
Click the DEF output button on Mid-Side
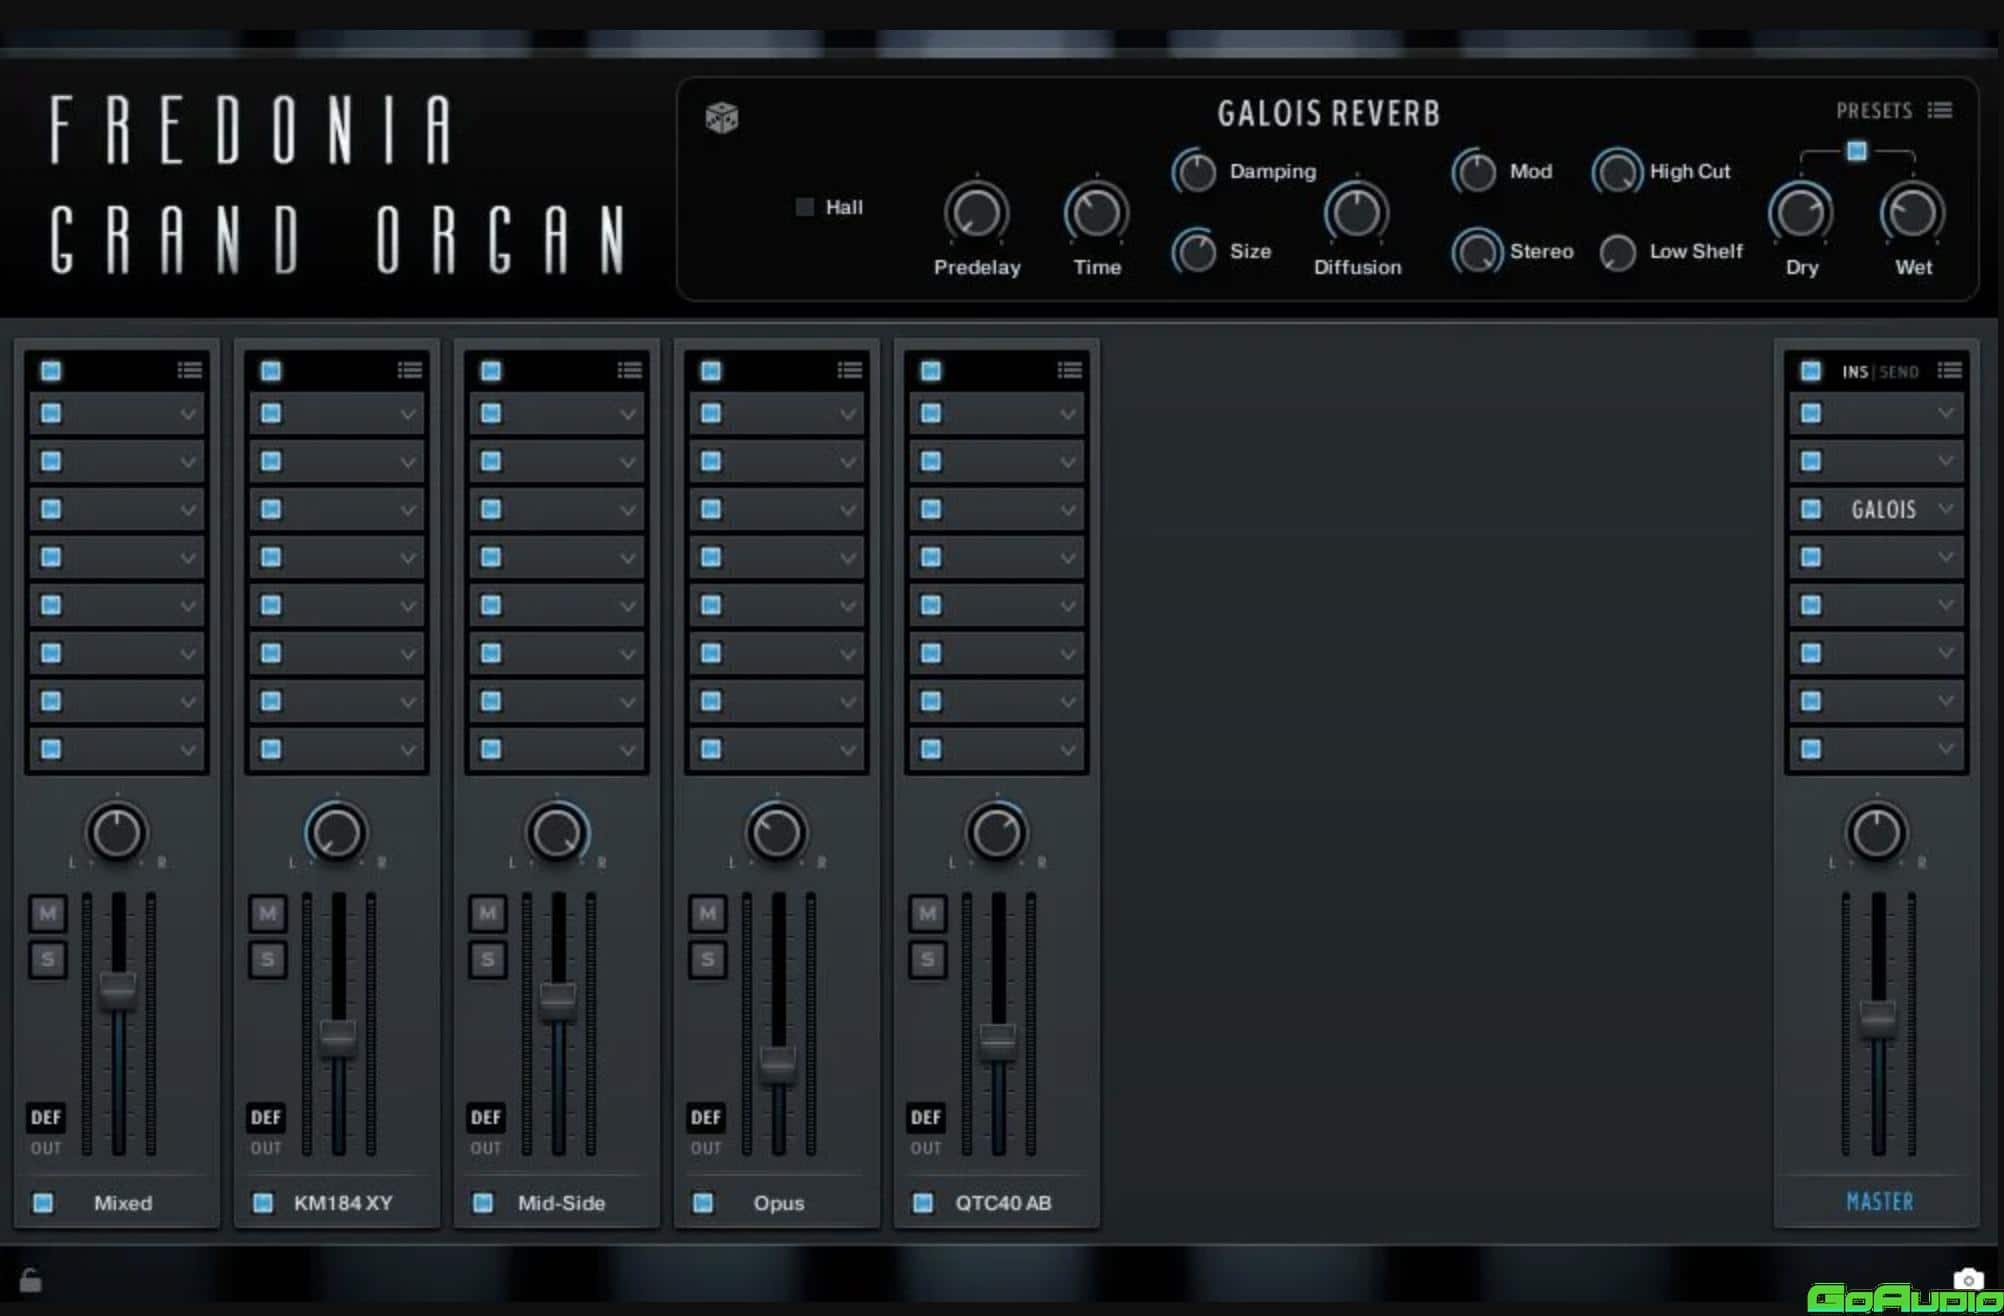[x=486, y=1117]
